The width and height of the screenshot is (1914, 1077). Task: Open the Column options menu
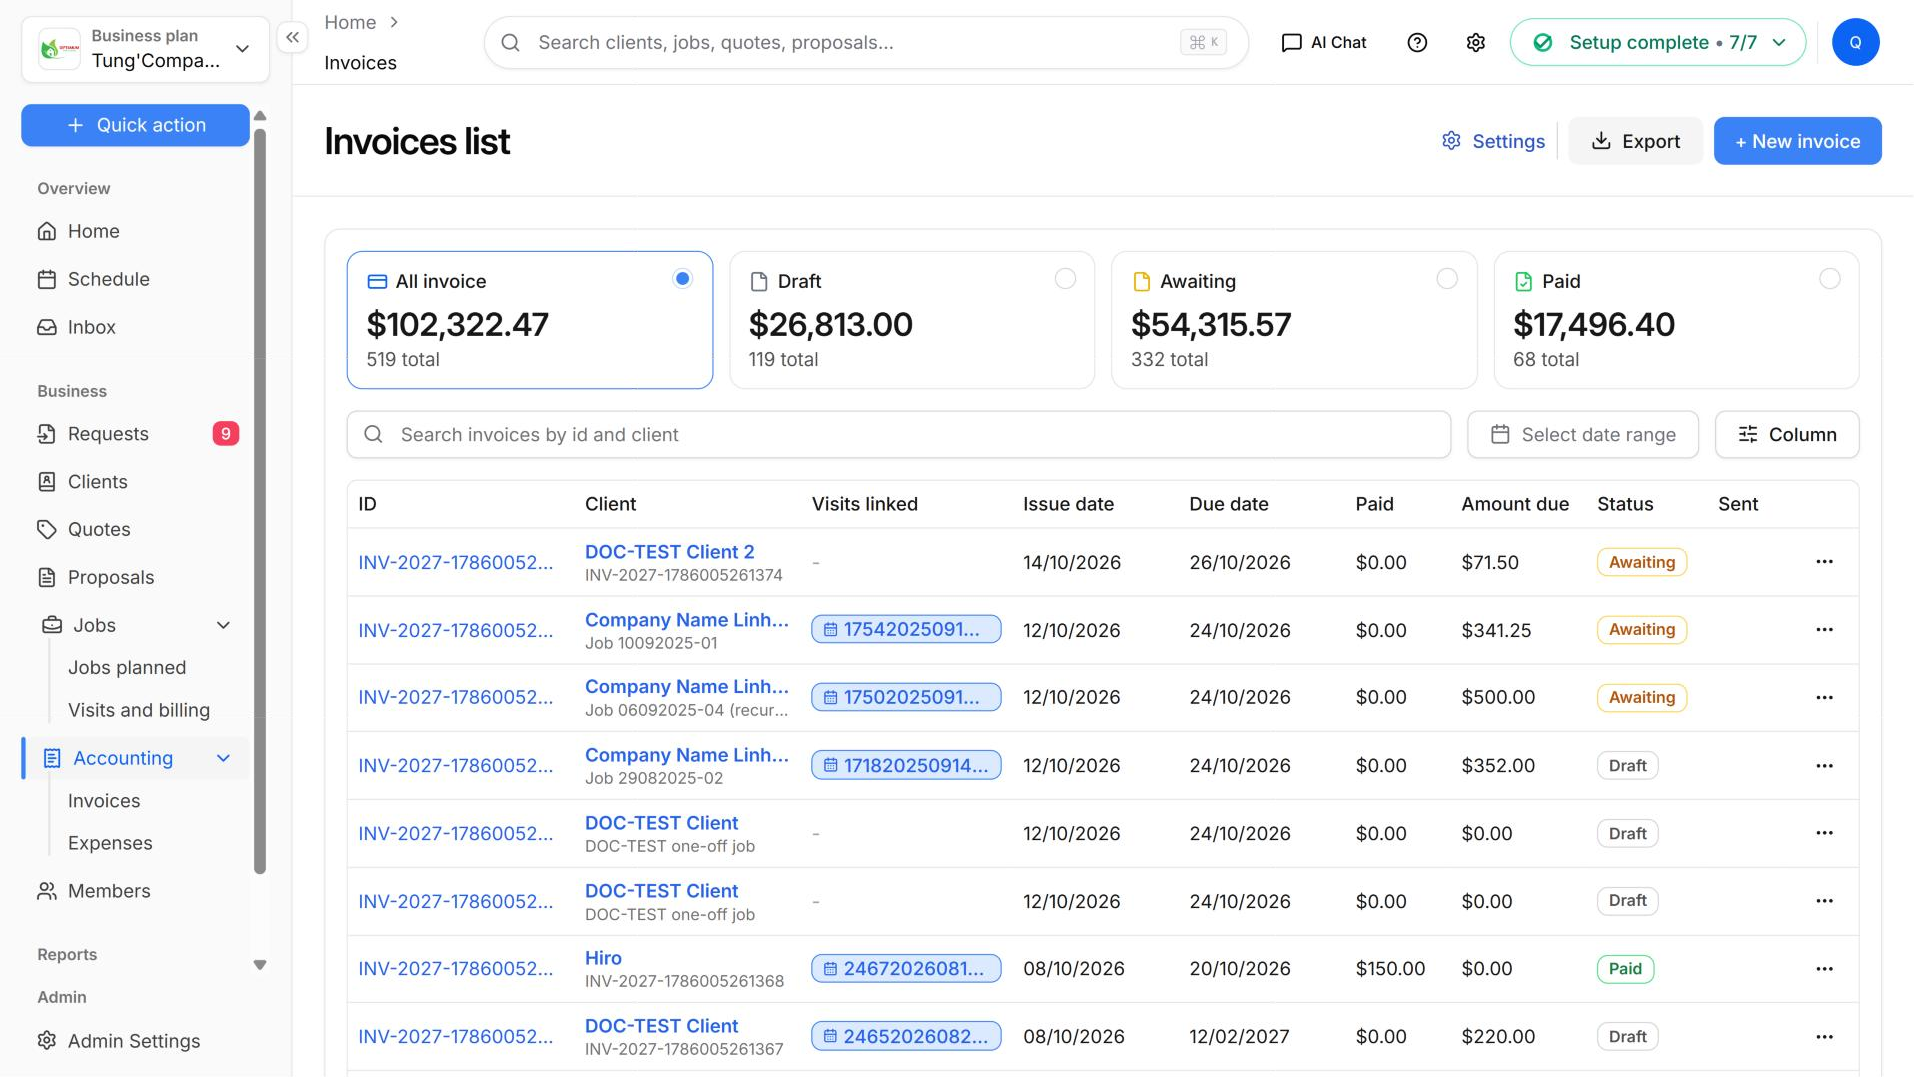coord(1786,435)
